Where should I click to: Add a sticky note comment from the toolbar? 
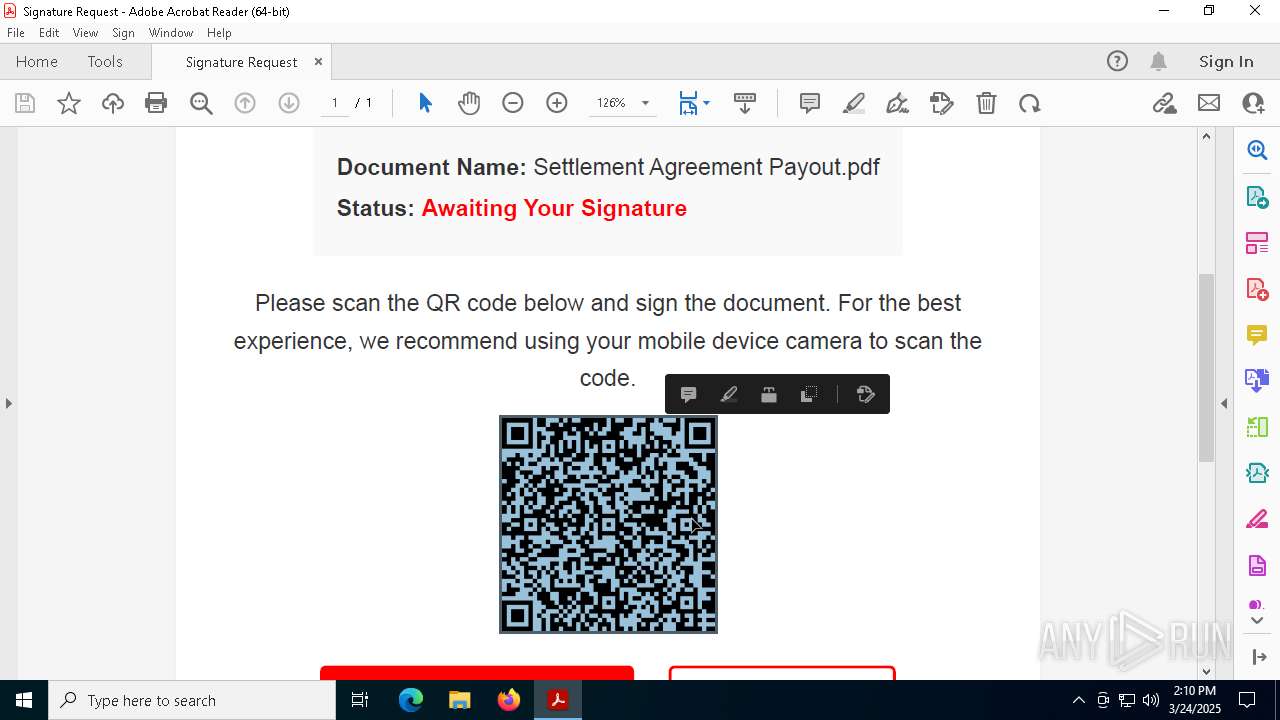pos(810,103)
